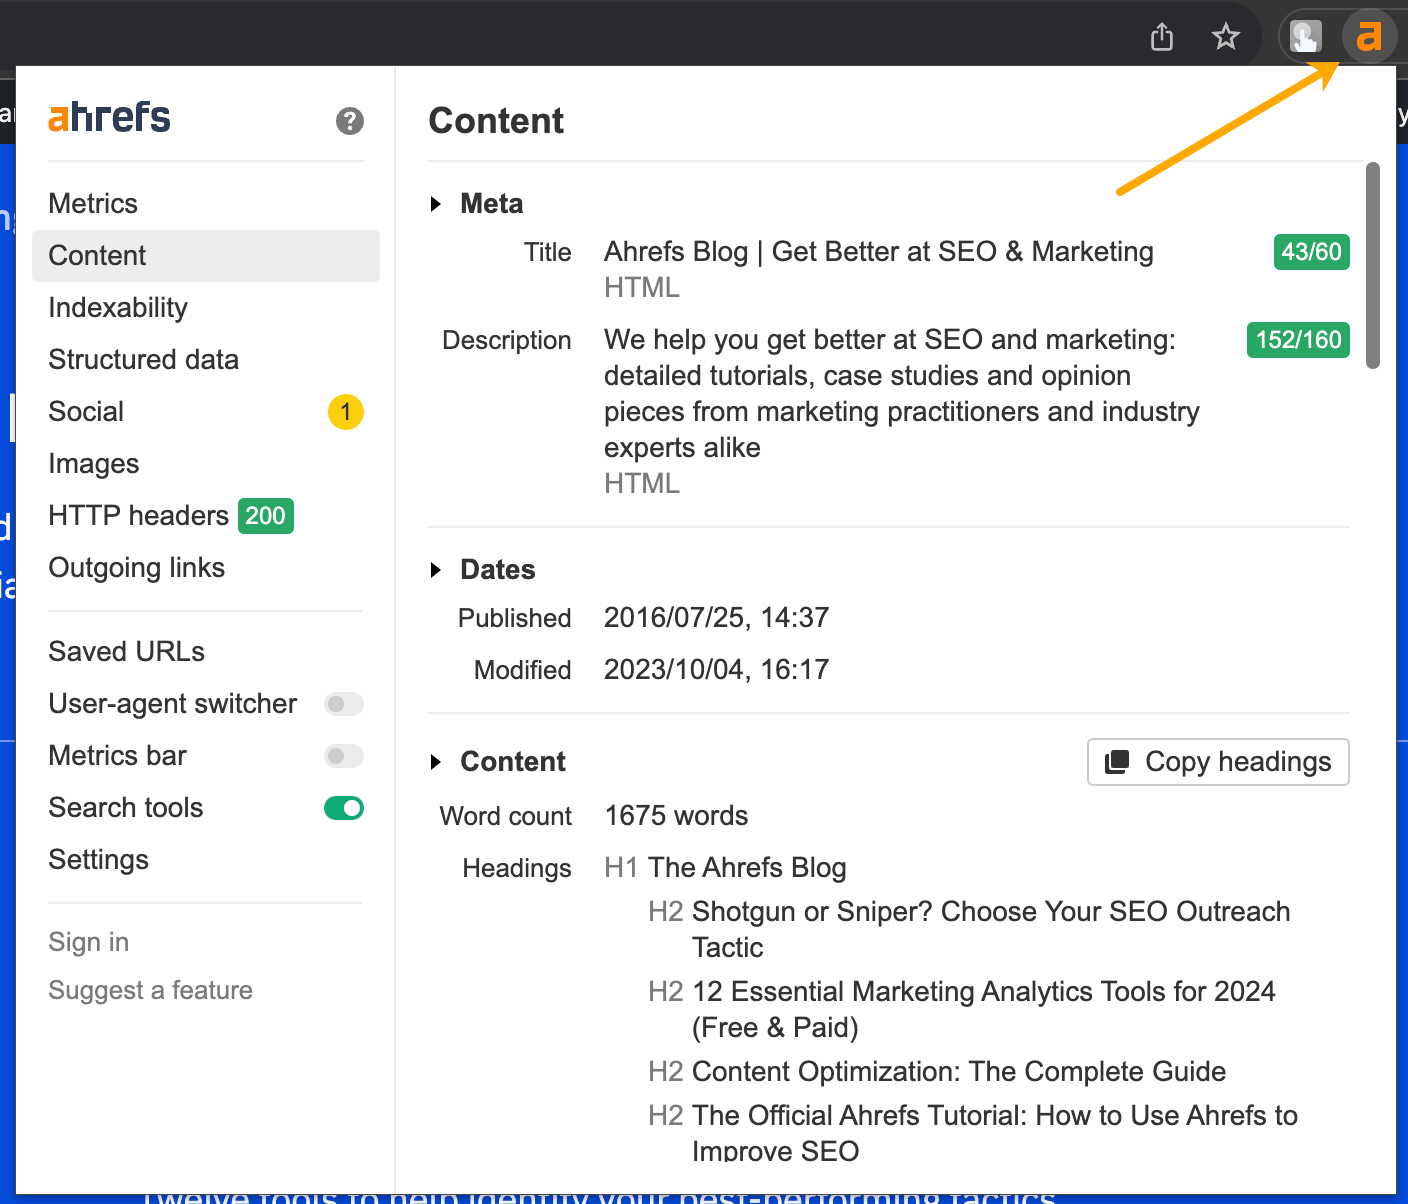Click the green 43/60 title length indicator
This screenshot has width=1408, height=1204.
(x=1311, y=252)
